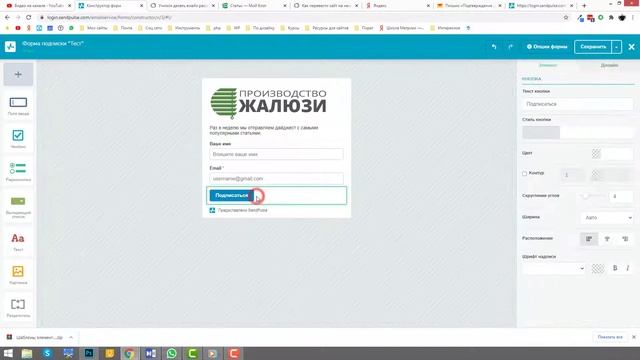The height and width of the screenshot is (360, 640).
Task: Open the width (Ширина) Авто dropdown
Action: (x=607, y=218)
